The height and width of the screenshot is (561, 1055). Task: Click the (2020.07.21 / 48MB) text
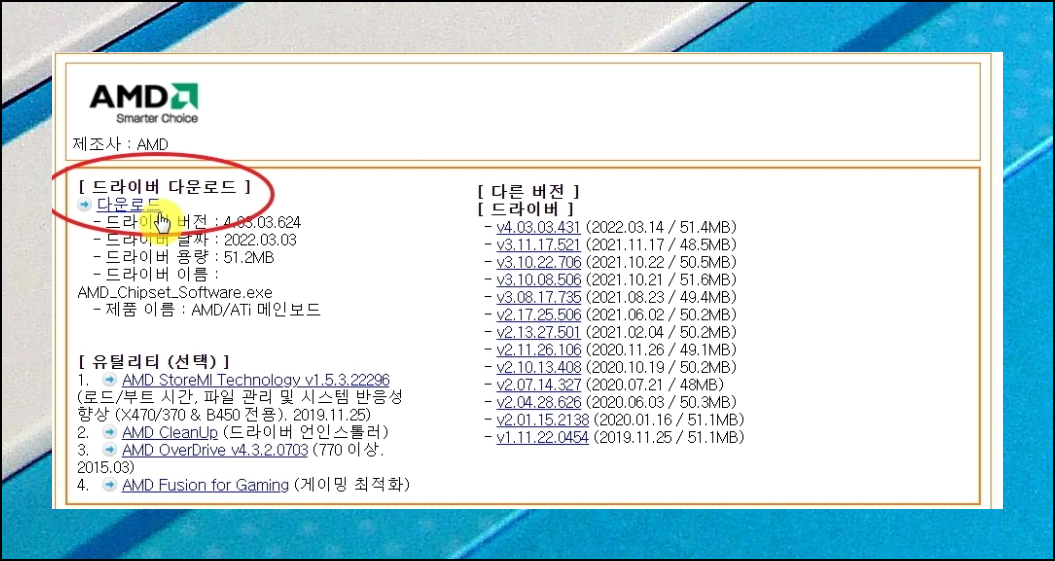tap(655, 385)
